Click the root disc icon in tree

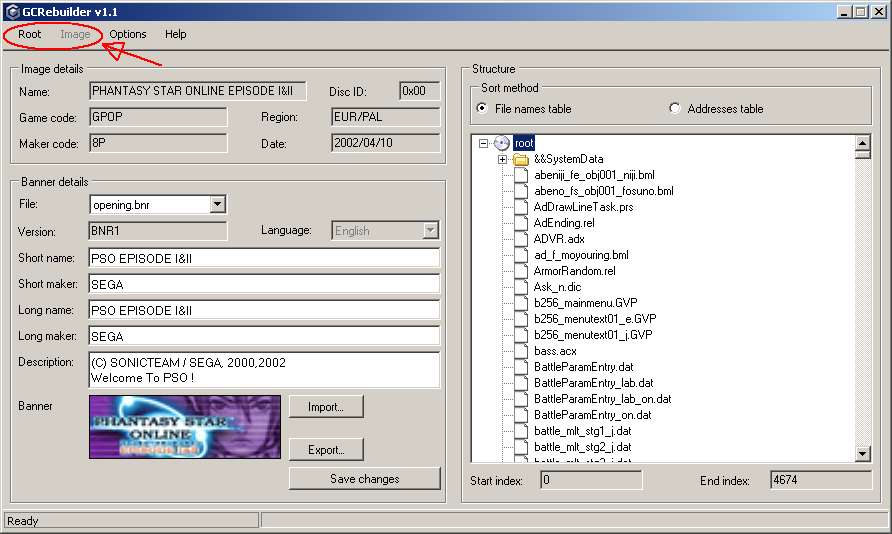(502, 144)
